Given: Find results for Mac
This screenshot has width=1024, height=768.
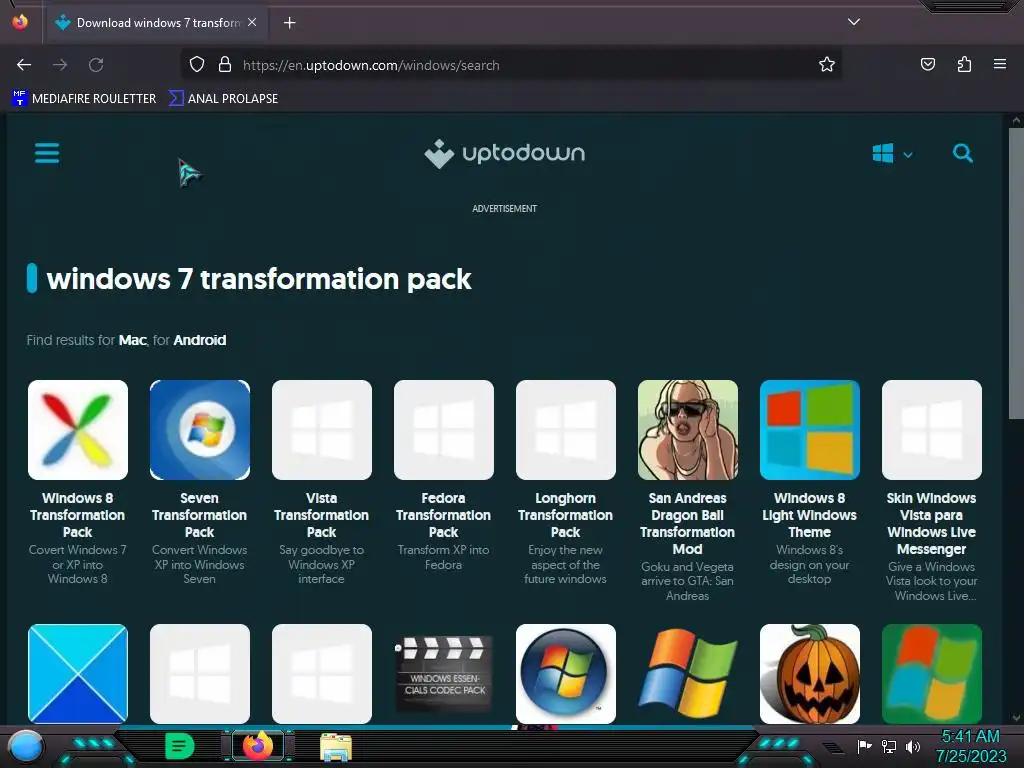Looking at the screenshot, I should coord(133,340).
